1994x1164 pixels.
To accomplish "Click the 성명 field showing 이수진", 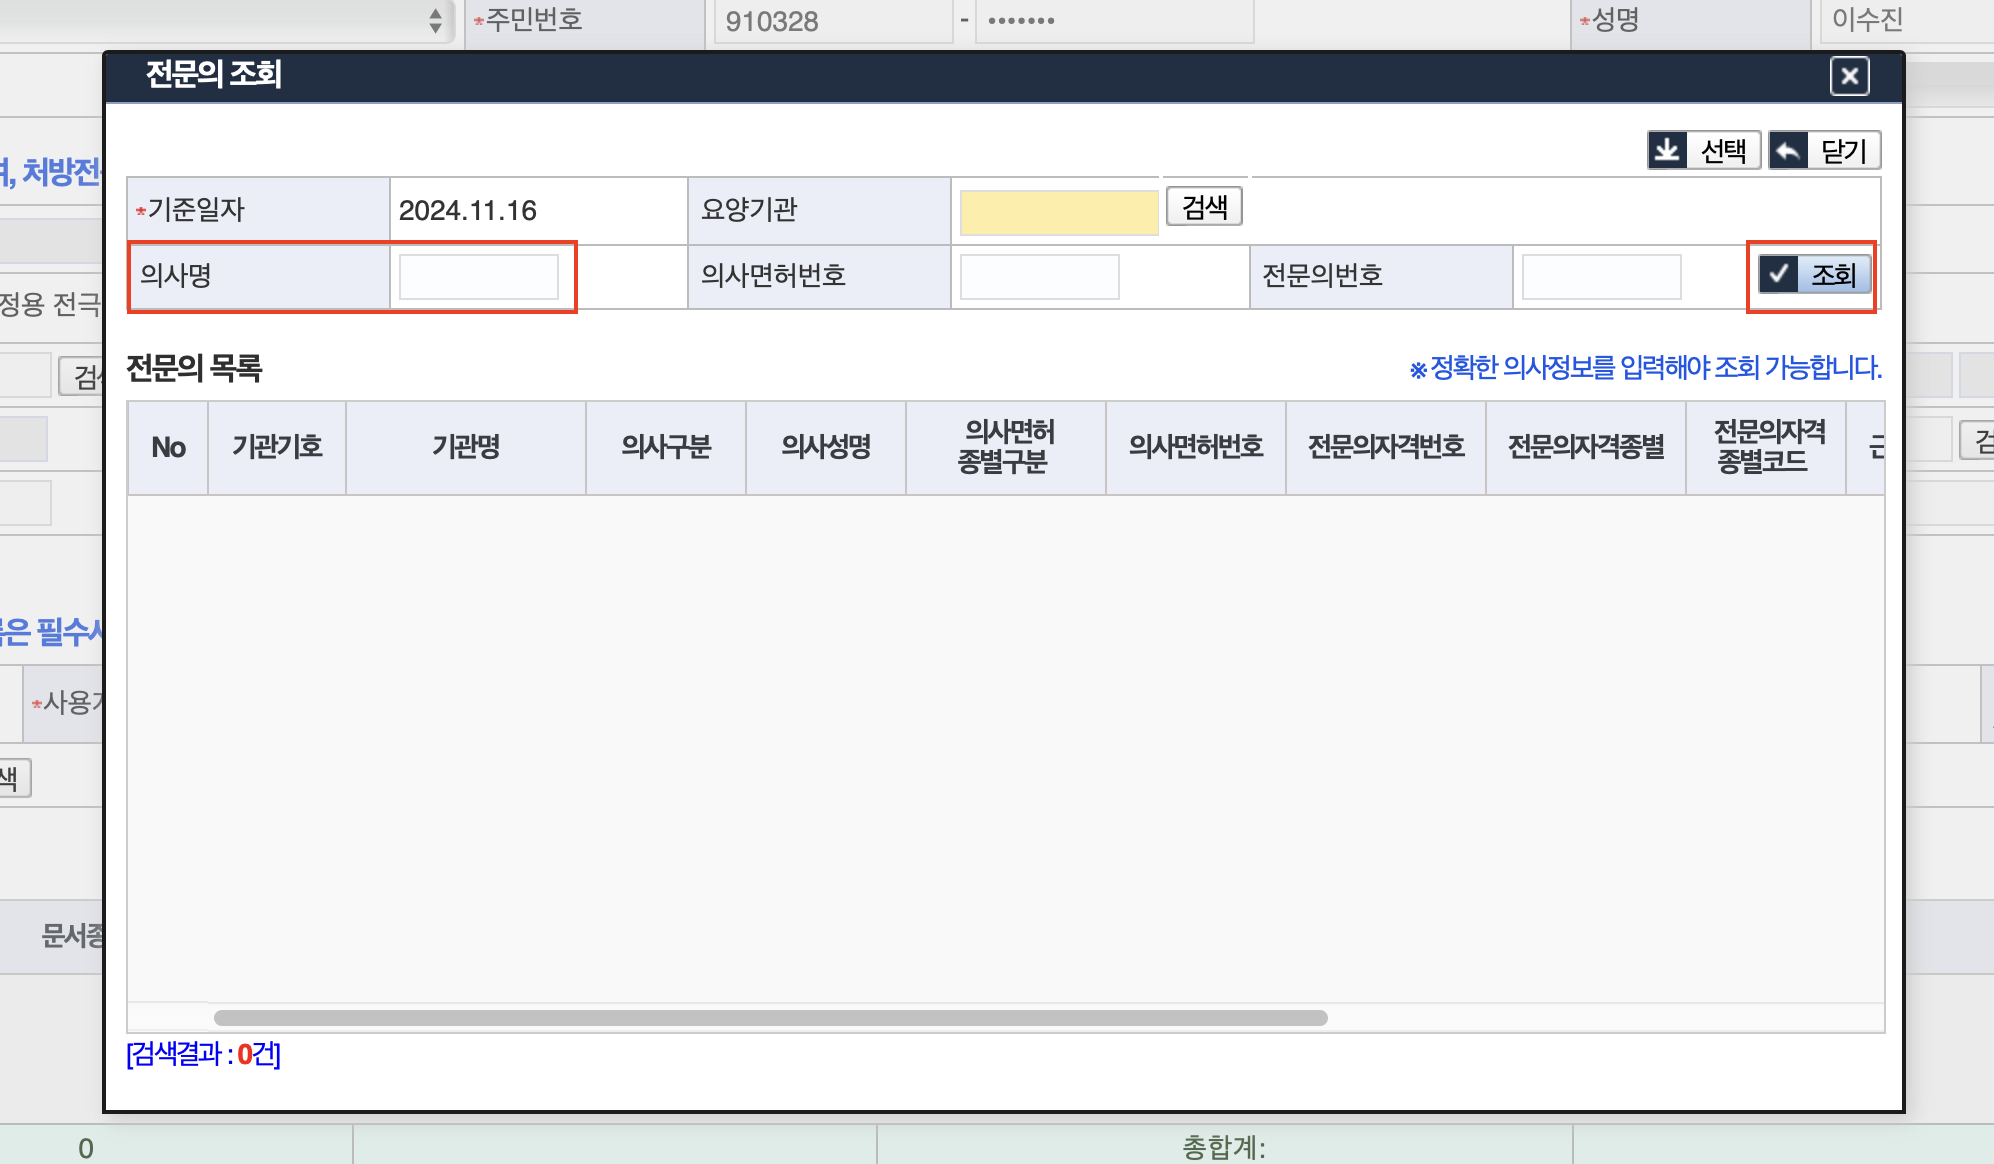I will point(1900,20).
